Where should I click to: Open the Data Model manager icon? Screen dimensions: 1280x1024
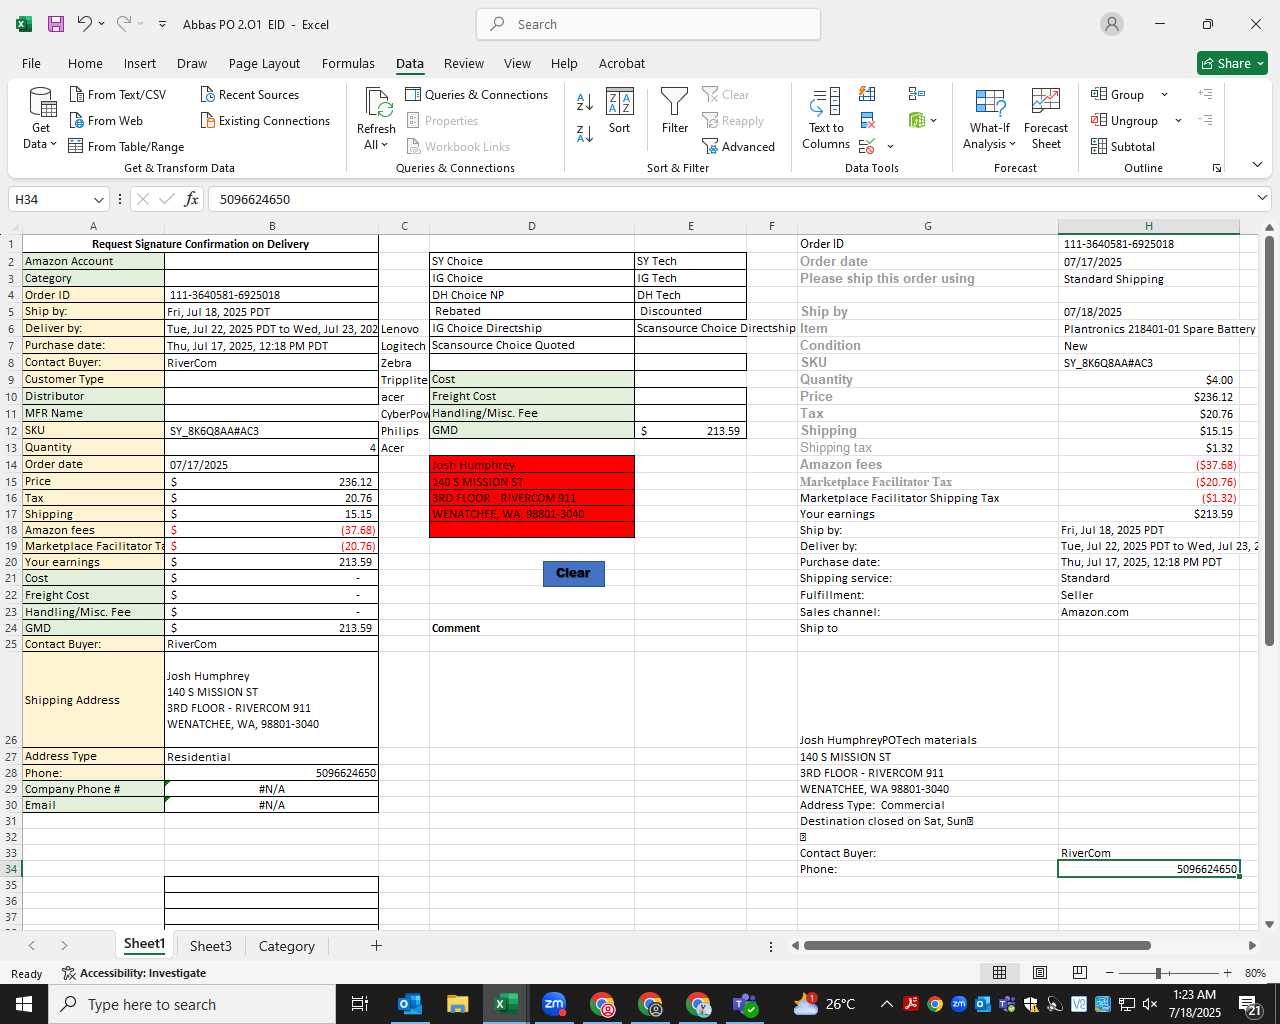click(916, 120)
